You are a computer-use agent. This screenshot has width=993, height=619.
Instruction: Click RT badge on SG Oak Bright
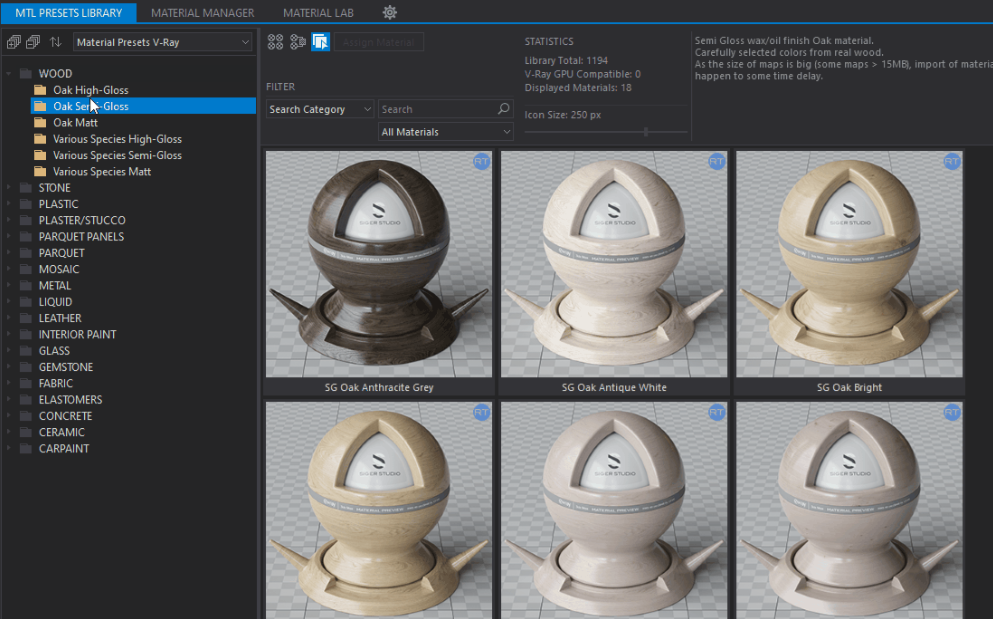tap(952, 162)
